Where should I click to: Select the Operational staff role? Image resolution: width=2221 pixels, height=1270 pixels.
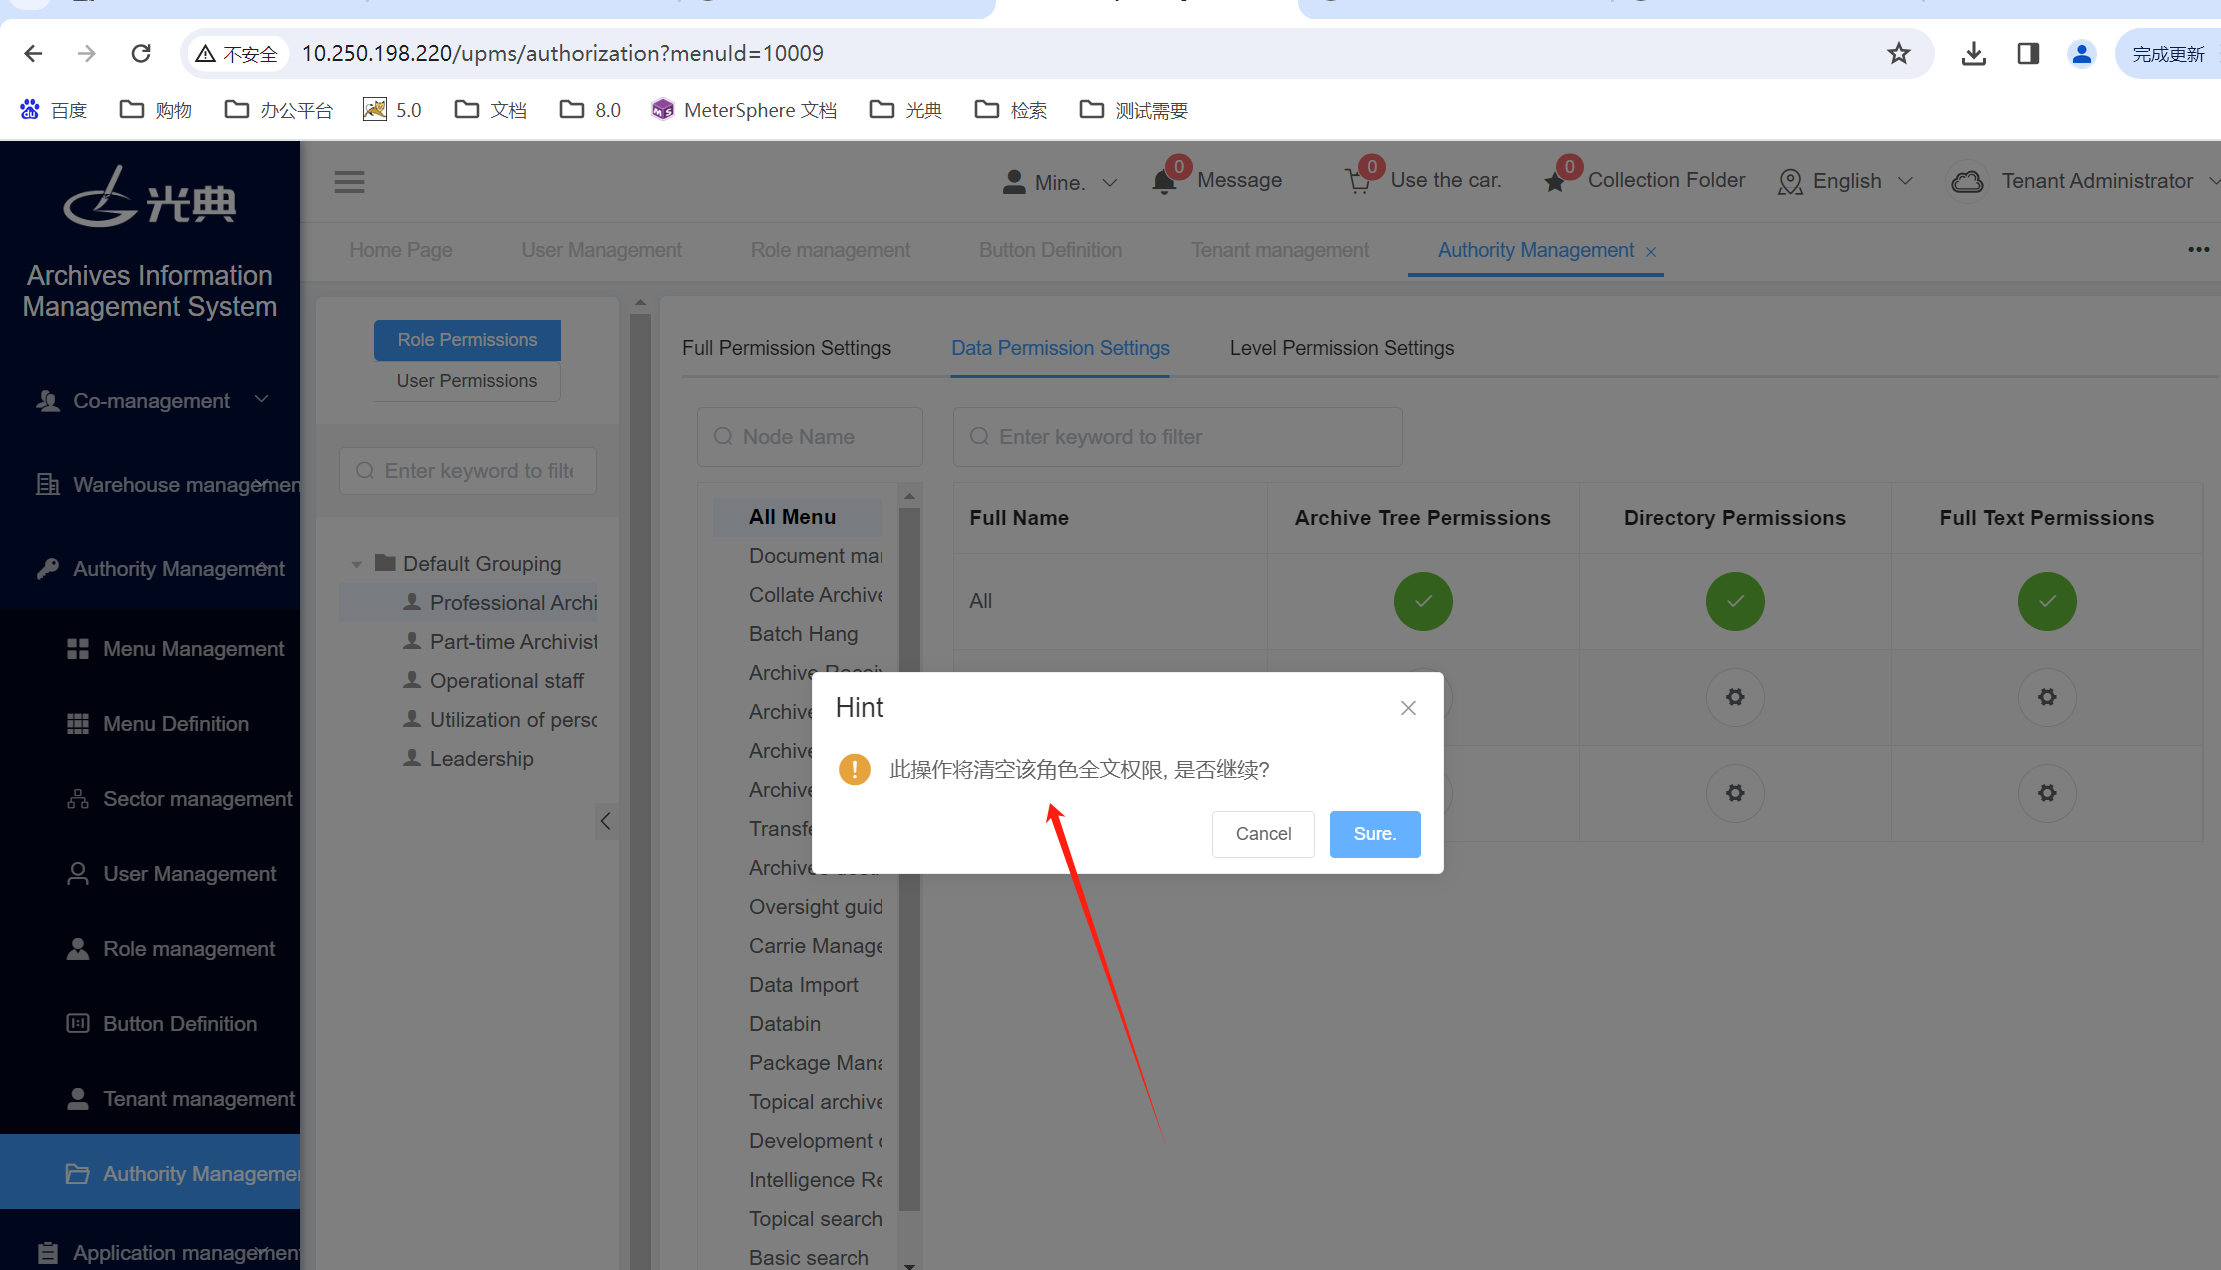(493, 681)
